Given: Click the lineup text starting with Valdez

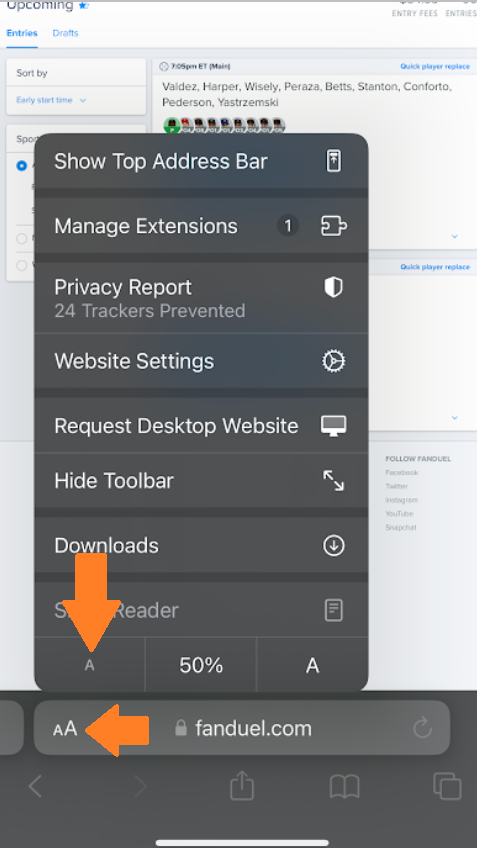Looking at the screenshot, I should (307, 94).
